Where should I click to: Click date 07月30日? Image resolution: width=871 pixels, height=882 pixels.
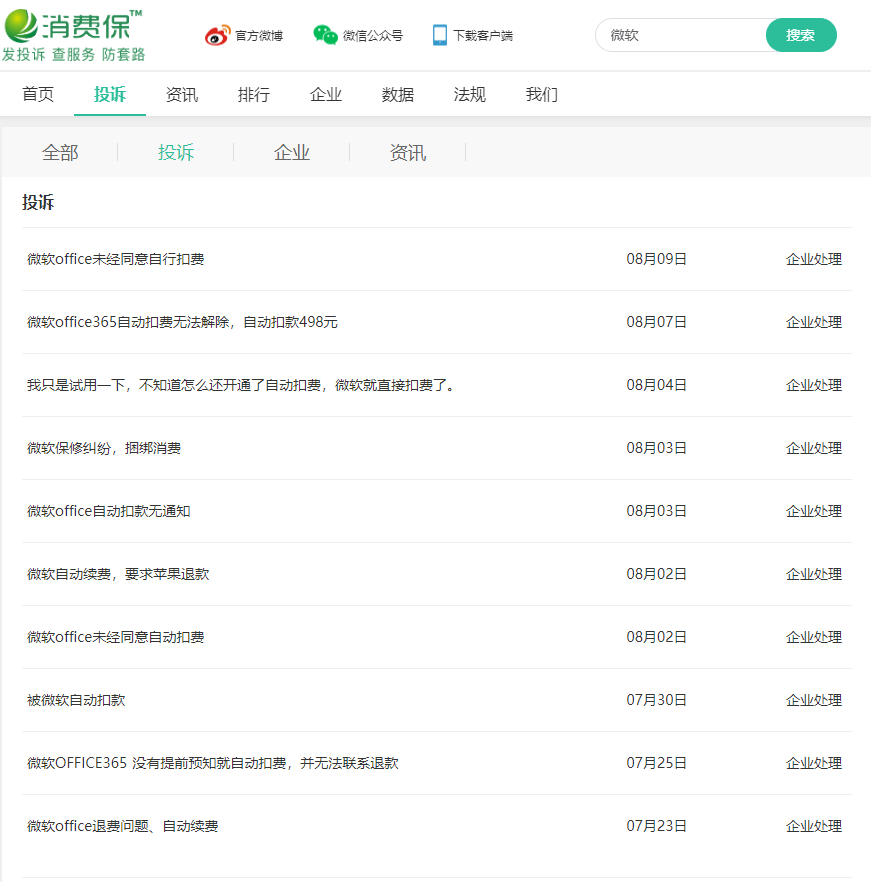(x=657, y=700)
